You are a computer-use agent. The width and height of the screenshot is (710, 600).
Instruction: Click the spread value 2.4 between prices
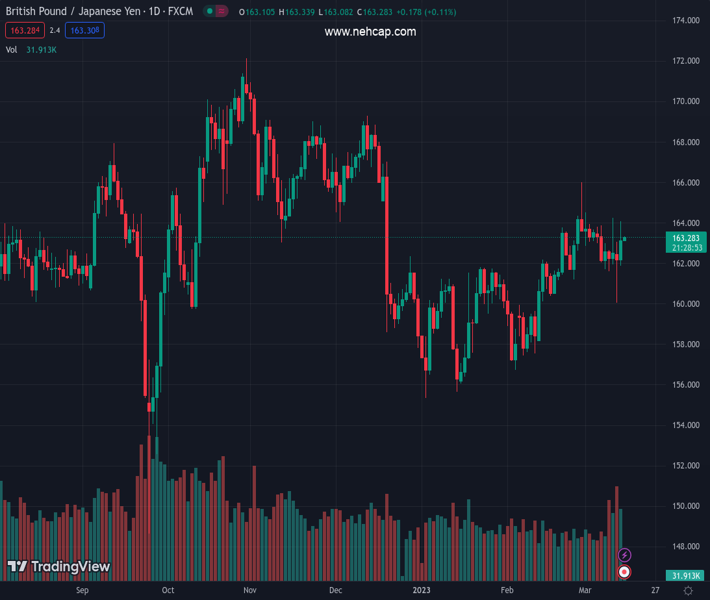[55, 31]
